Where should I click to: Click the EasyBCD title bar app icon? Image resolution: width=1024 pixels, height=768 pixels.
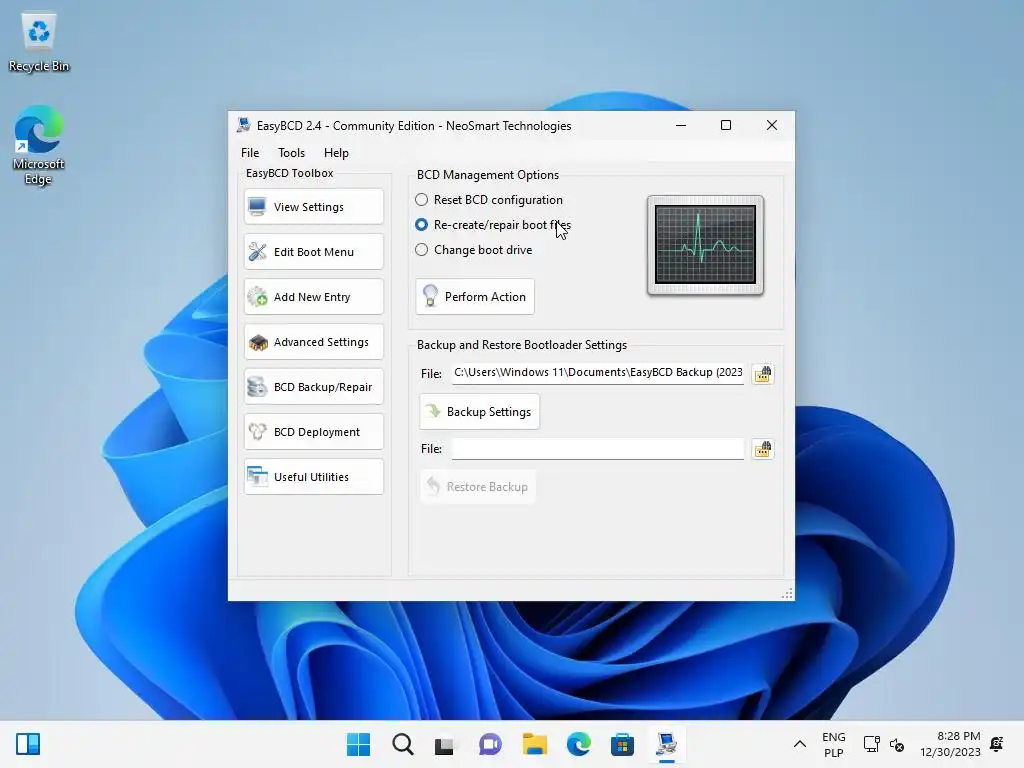[x=244, y=125]
